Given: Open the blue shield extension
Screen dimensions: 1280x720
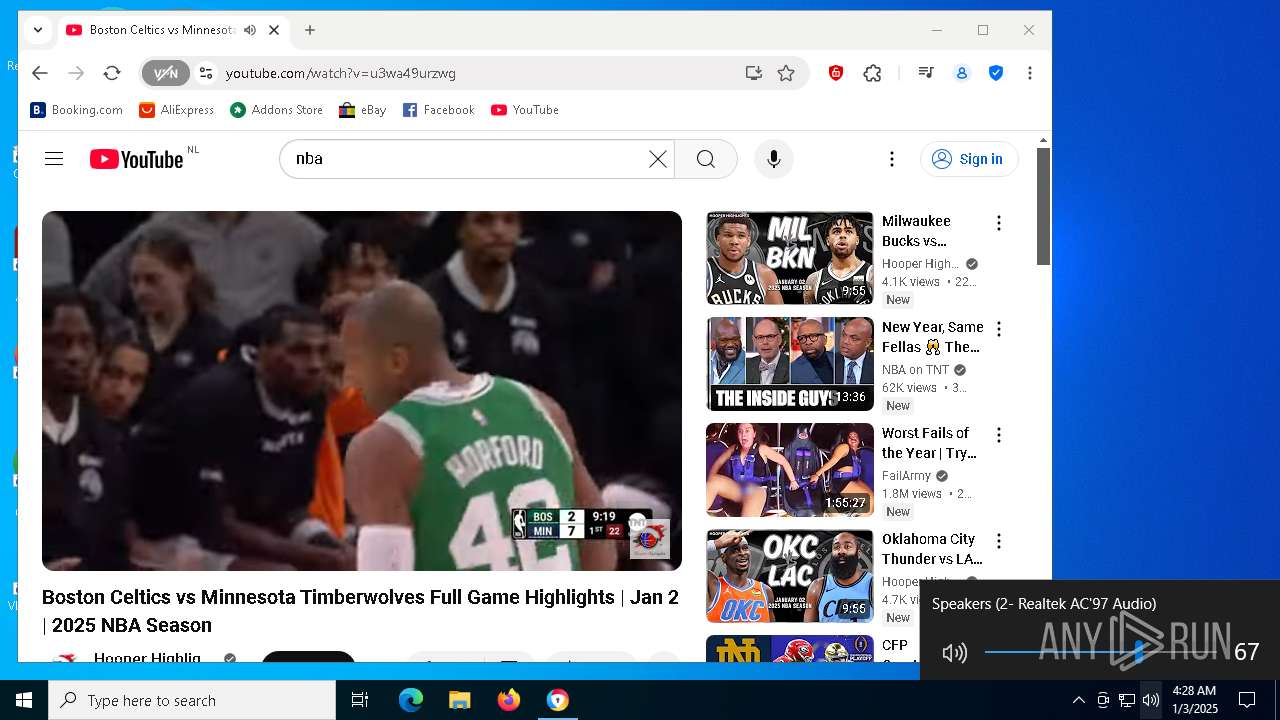Looking at the screenshot, I should tap(996, 73).
